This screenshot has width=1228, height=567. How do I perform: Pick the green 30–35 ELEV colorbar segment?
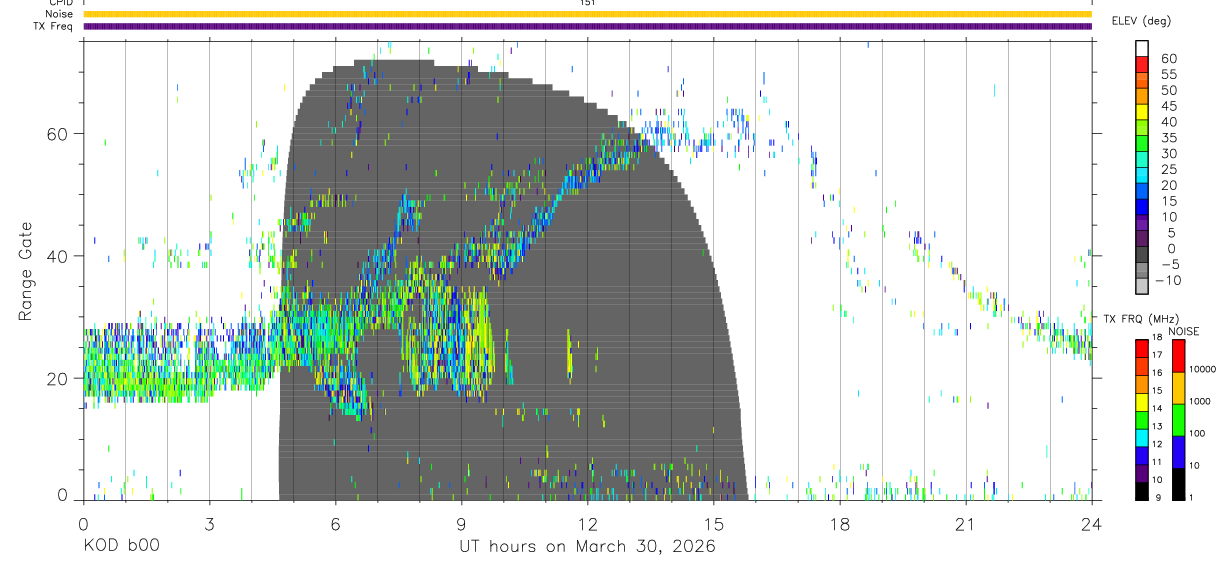tap(1142, 145)
